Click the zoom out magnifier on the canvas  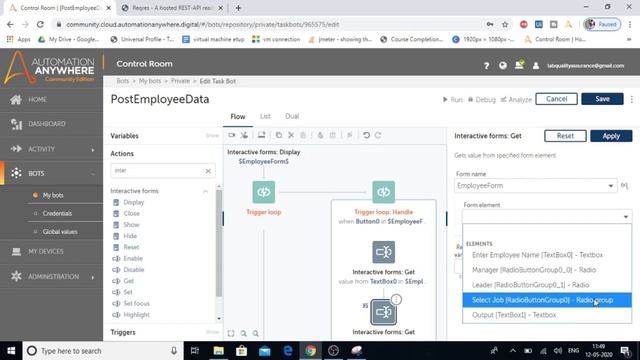pos(256,333)
